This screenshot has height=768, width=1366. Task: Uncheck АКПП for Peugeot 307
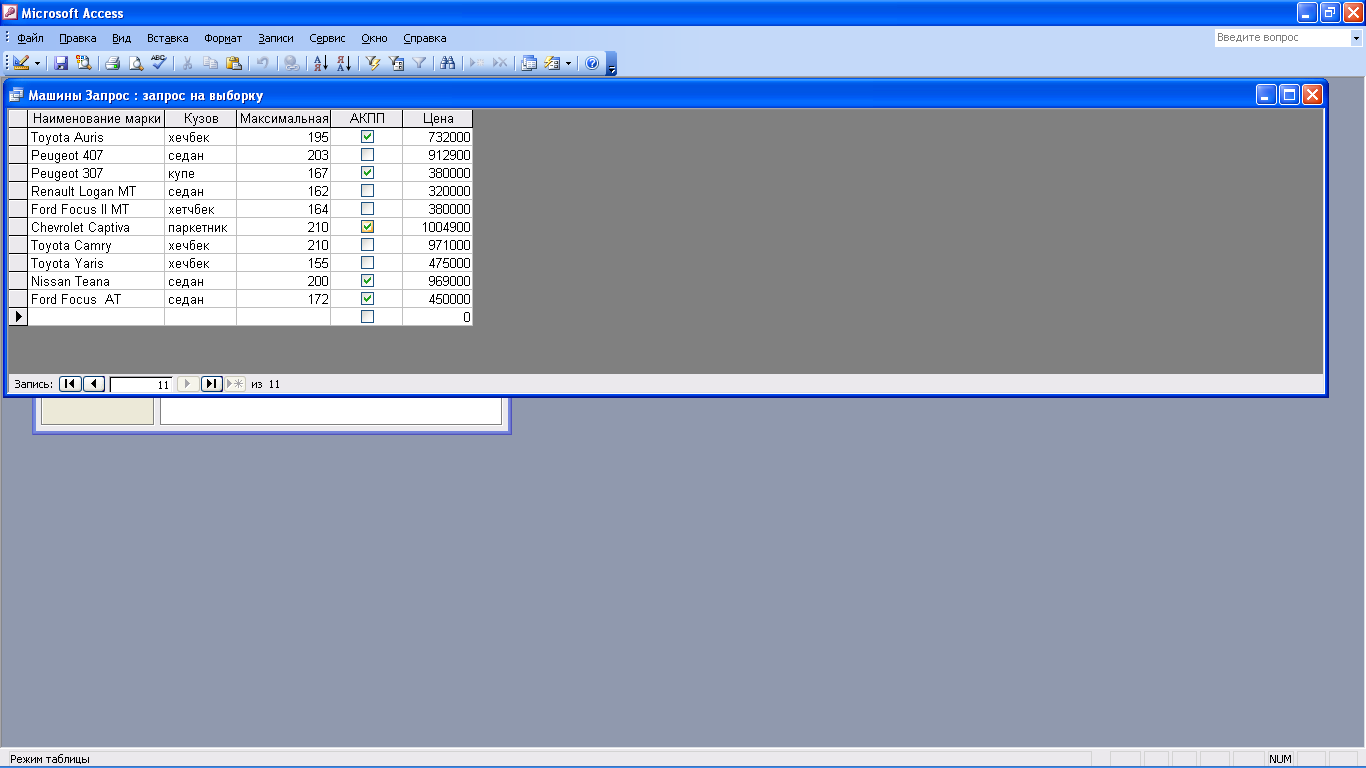point(367,173)
